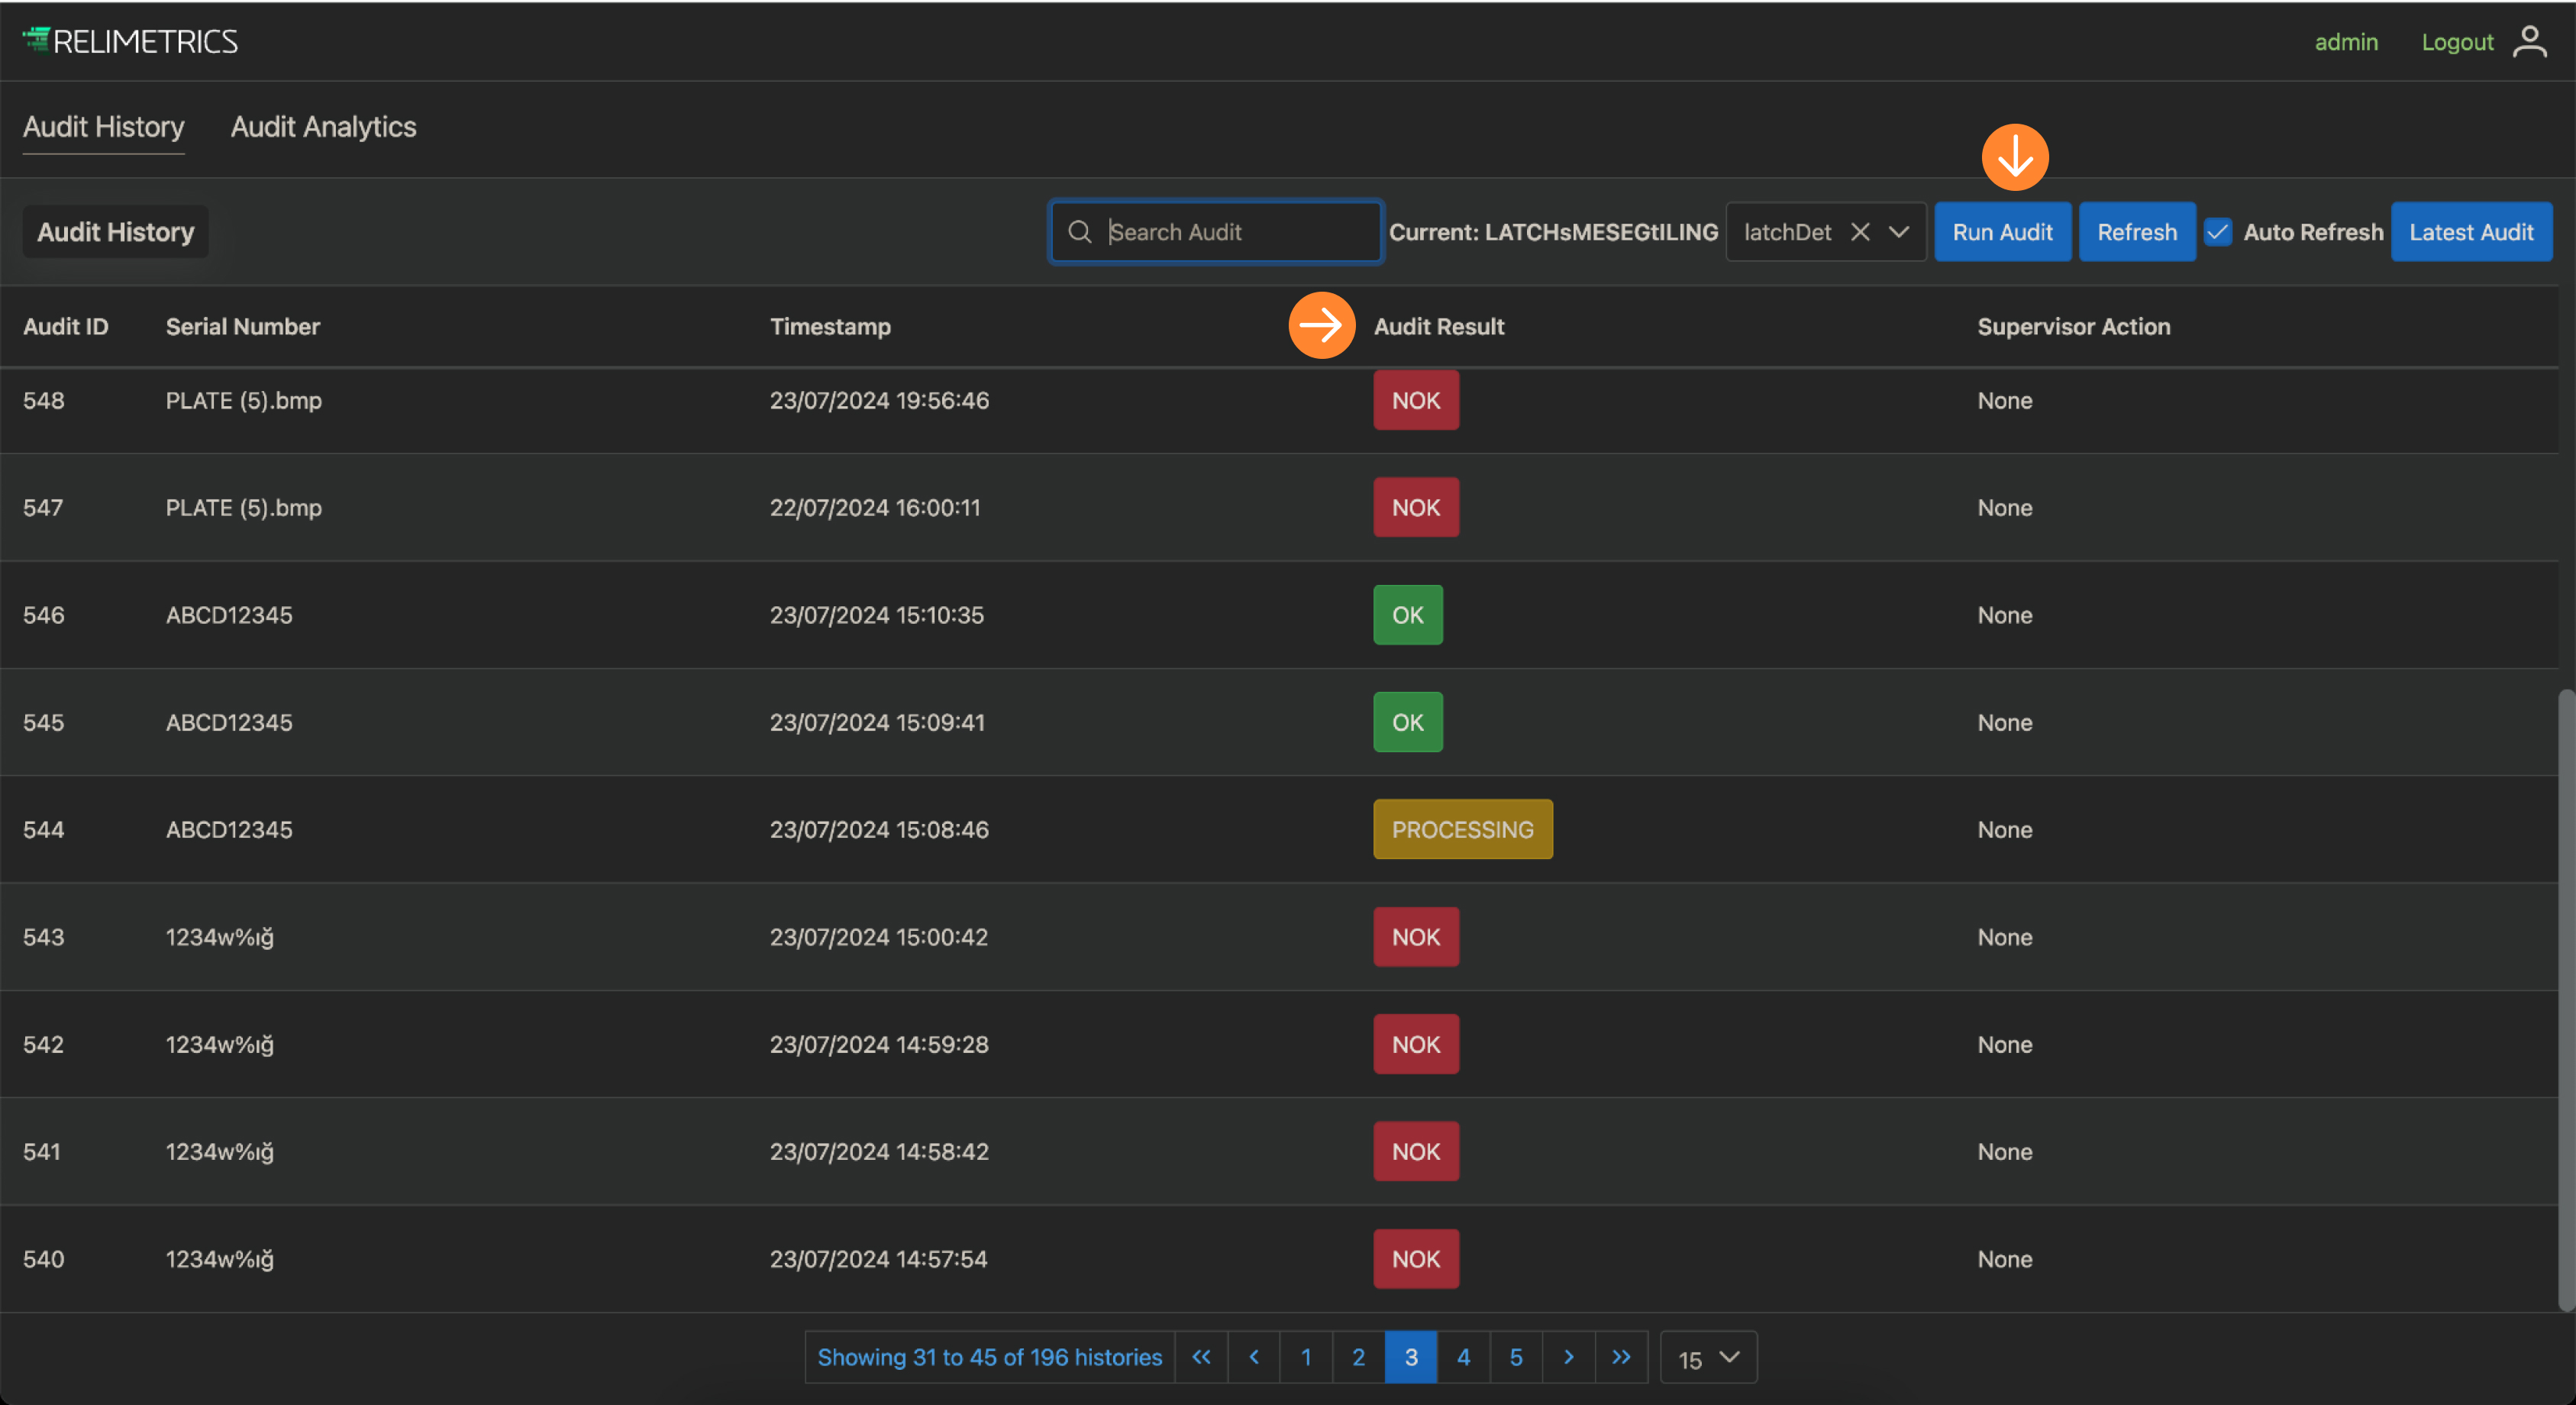
Task: Click the Timestamp column header
Action: (830, 326)
